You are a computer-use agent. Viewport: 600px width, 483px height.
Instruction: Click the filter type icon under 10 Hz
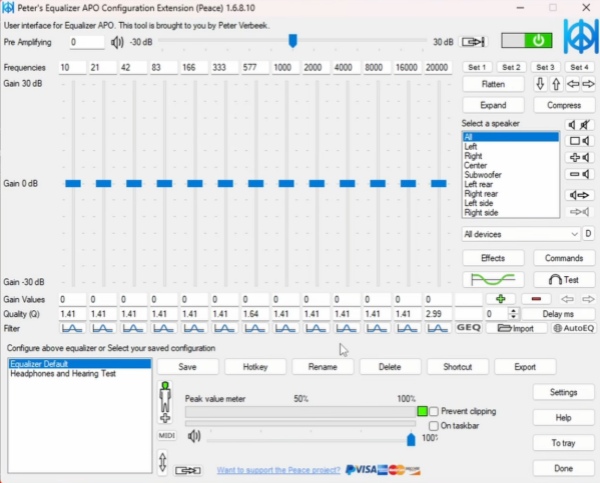coord(72,328)
